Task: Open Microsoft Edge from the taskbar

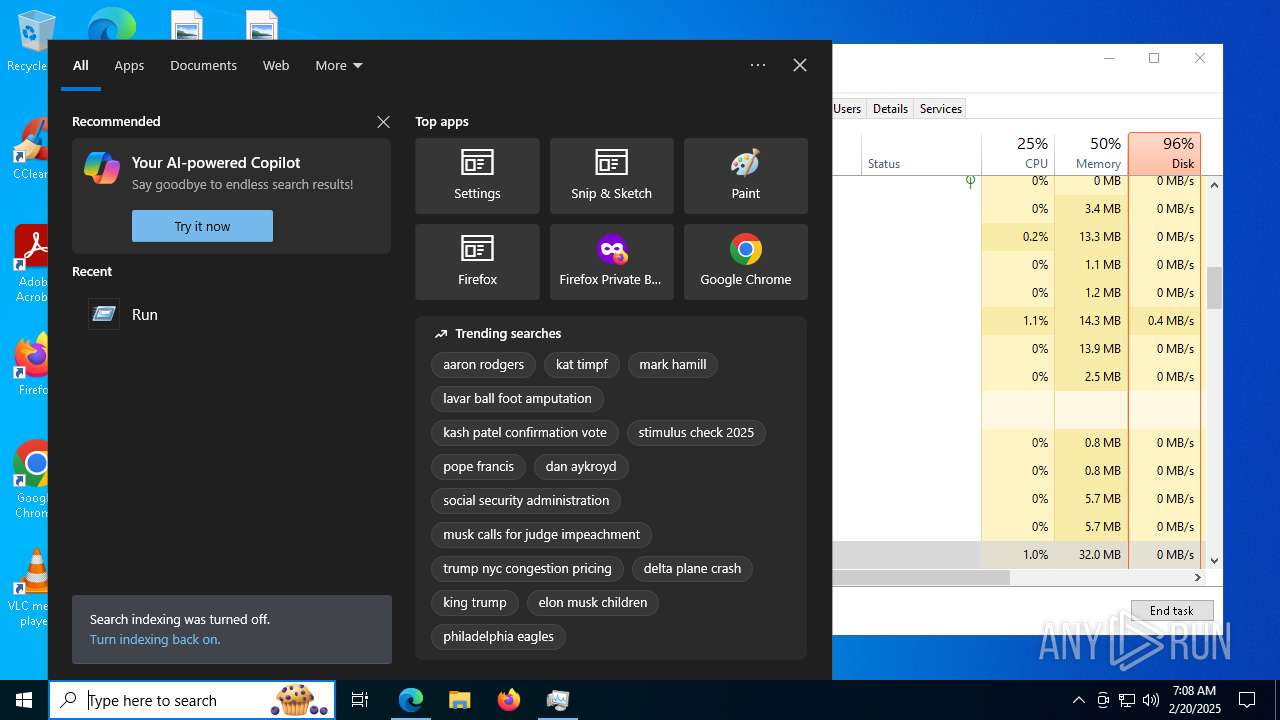Action: (411, 700)
